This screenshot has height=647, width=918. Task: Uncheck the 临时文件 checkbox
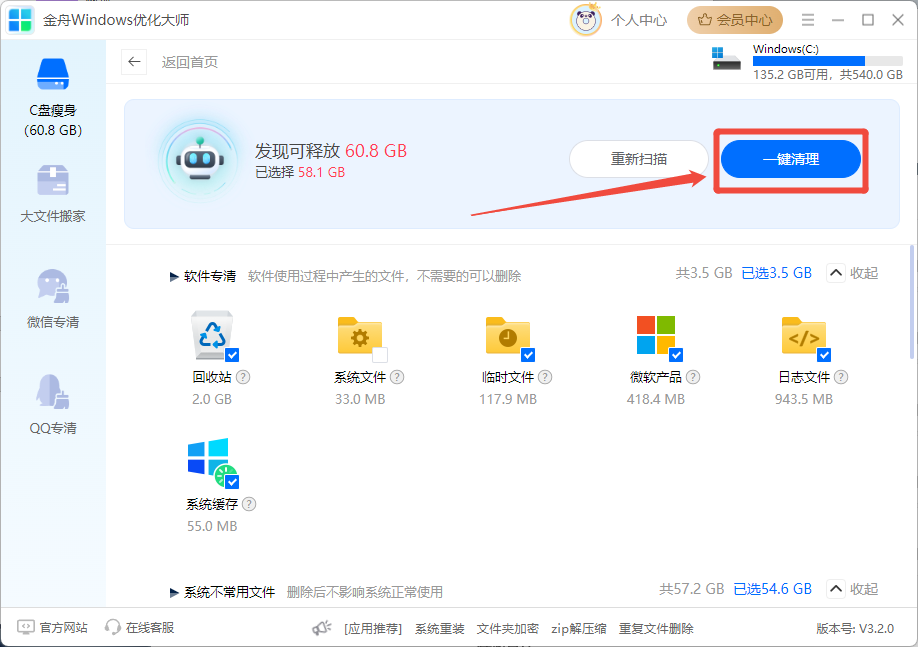pos(528,355)
